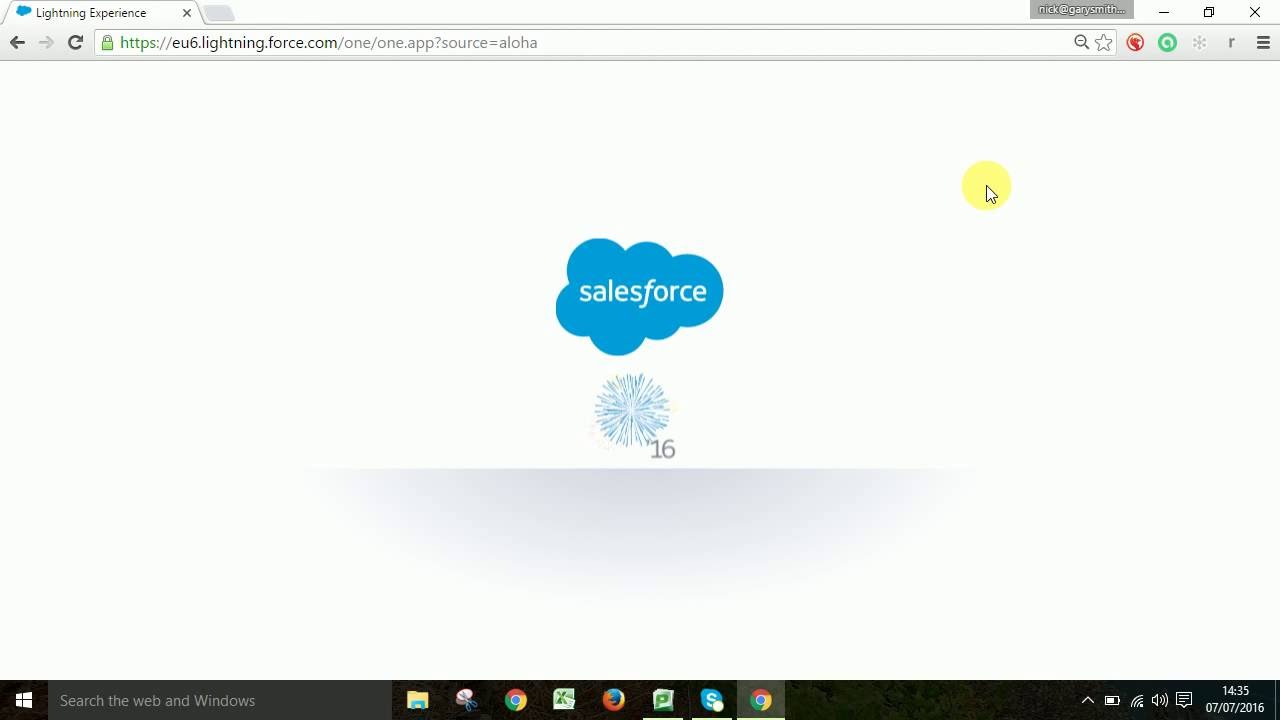1280x720 pixels.
Task: Switch to the active Chrome taskbar window
Action: pyautogui.click(x=761, y=700)
